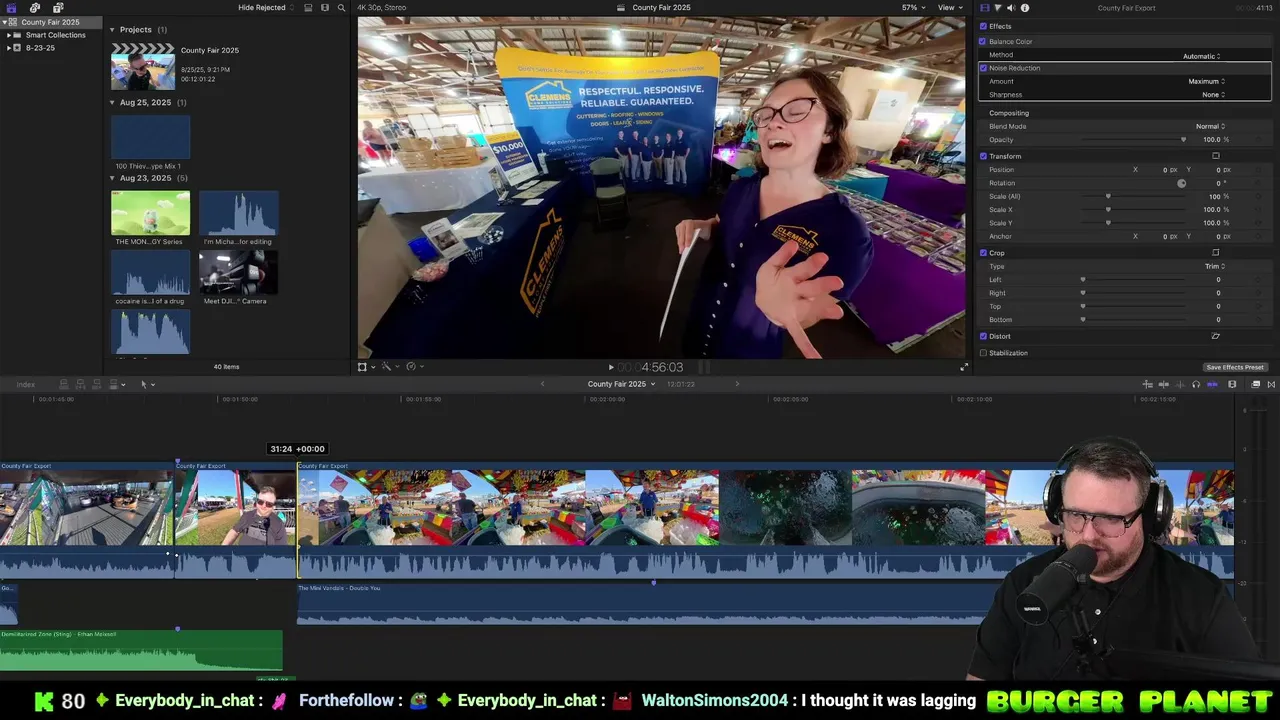Collapse the Aug 23, 2025 group
This screenshot has width=1280, height=720.
click(112, 178)
